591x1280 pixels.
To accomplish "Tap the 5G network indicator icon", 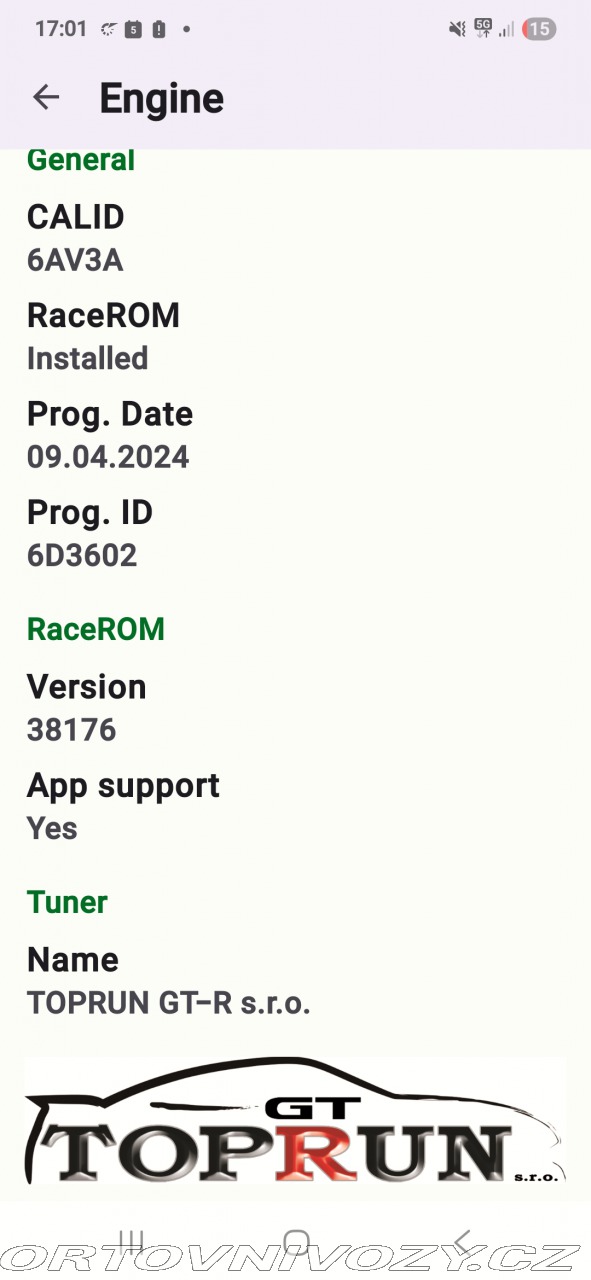I will [x=483, y=28].
